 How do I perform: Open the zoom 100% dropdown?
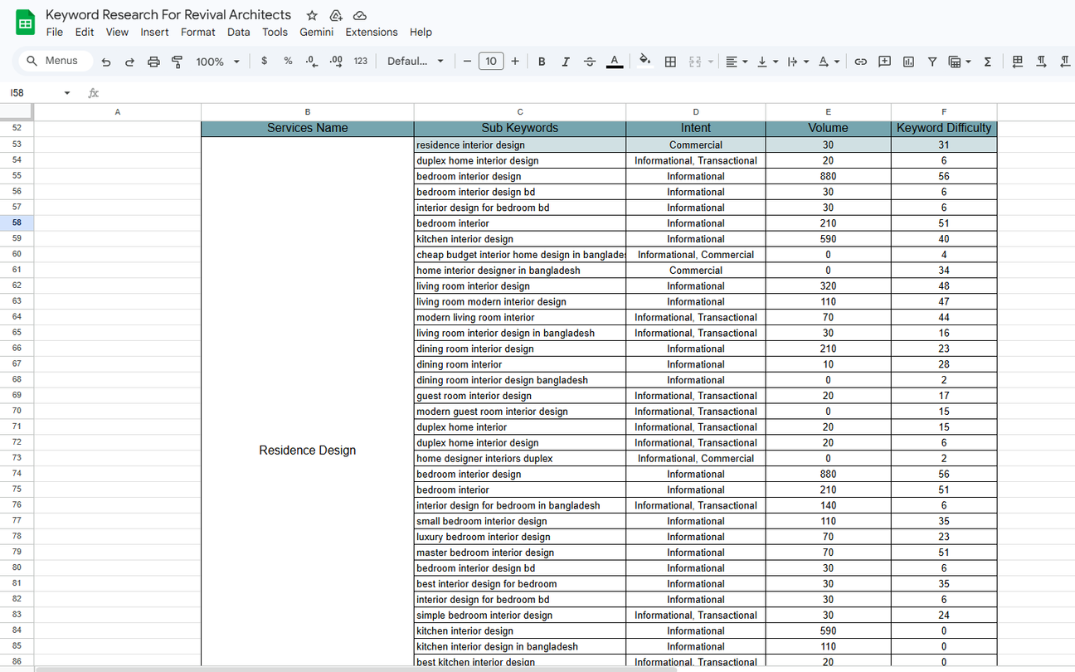(217, 62)
